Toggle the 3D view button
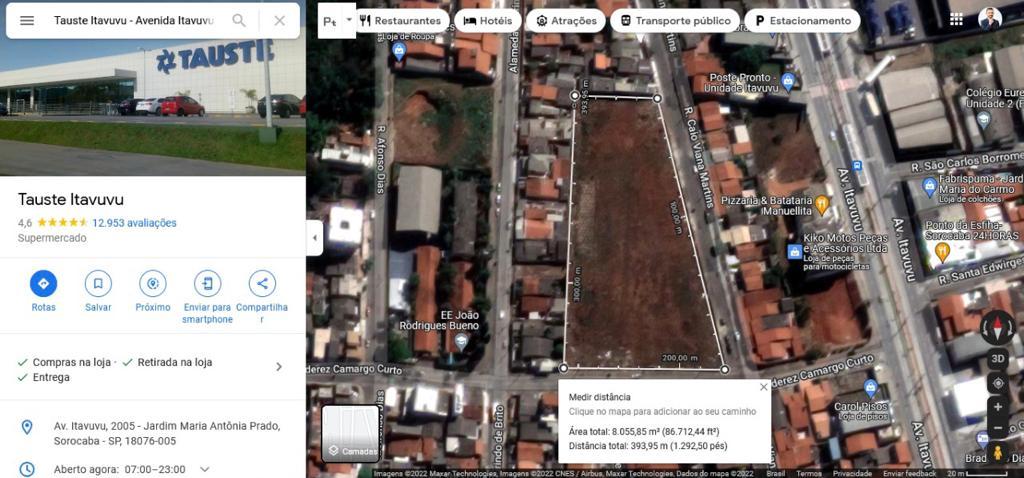The width and height of the screenshot is (1024, 478). click(x=998, y=358)
